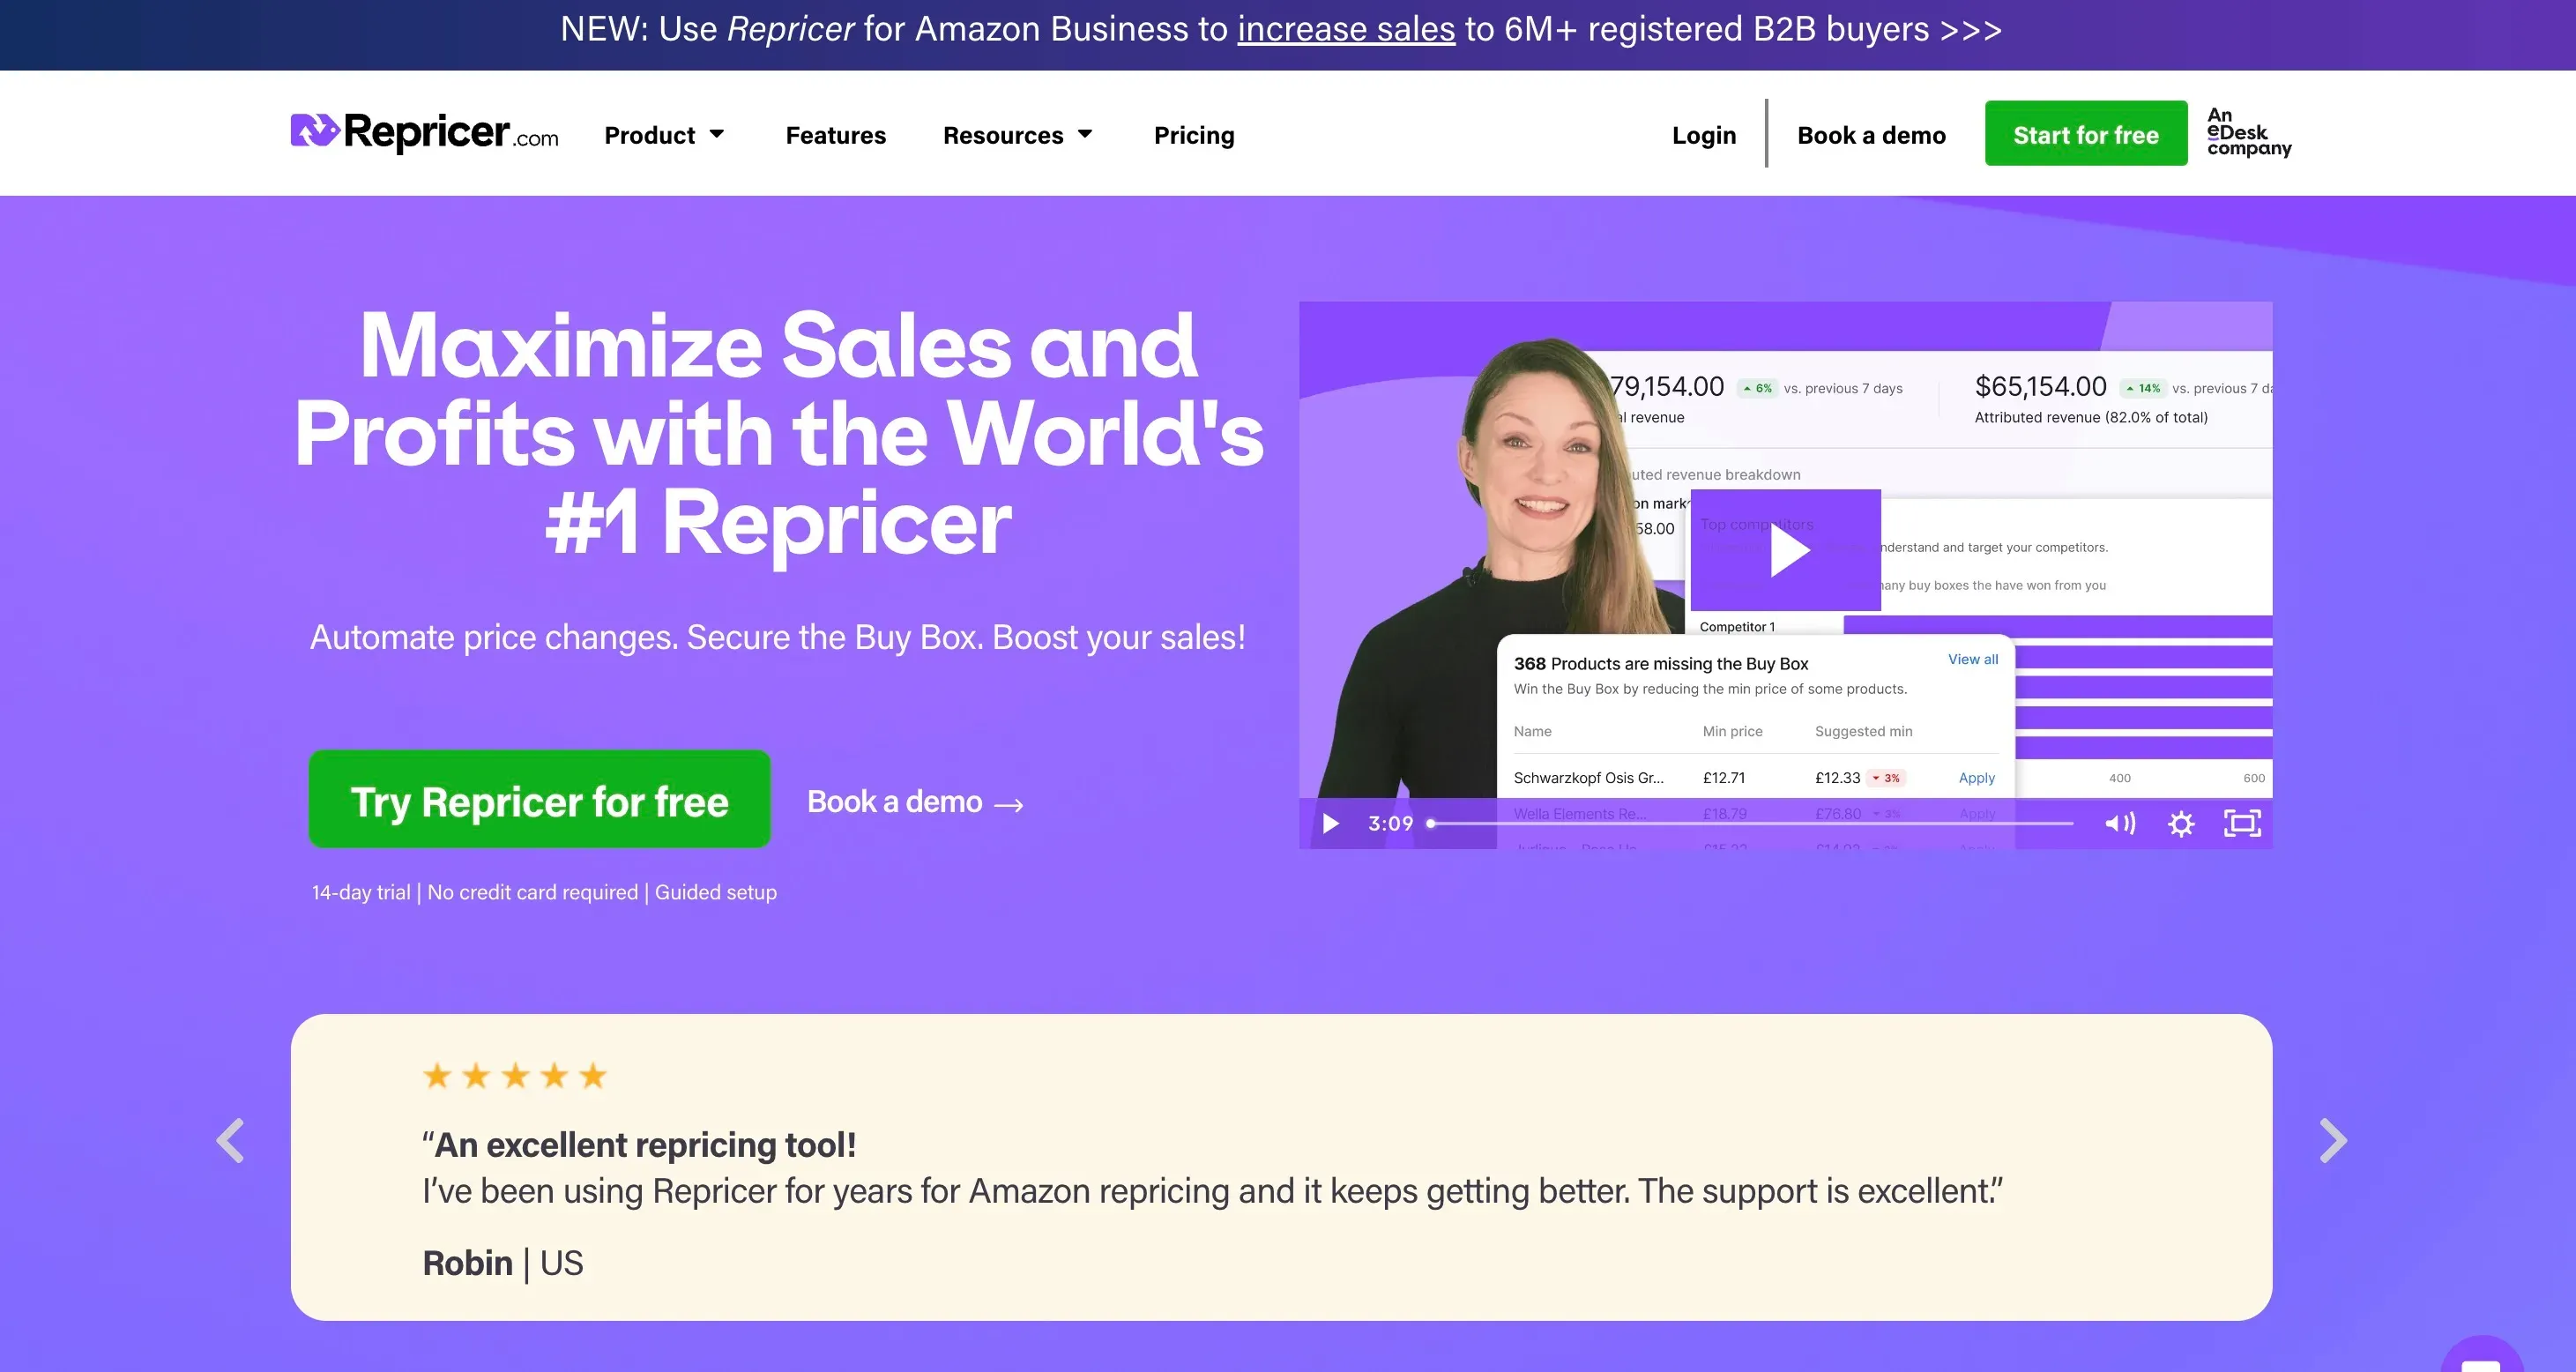Image resolution: width=2576 pixels, height=1372 pixels.
Task: Expand the Resources dropdown menu
Action: [1017, 135]
